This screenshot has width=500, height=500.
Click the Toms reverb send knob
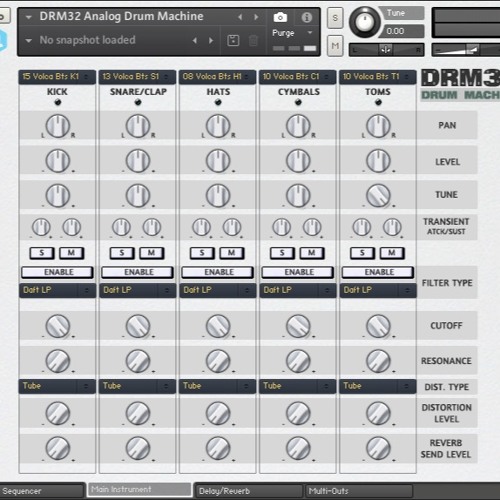pos(378,448)
